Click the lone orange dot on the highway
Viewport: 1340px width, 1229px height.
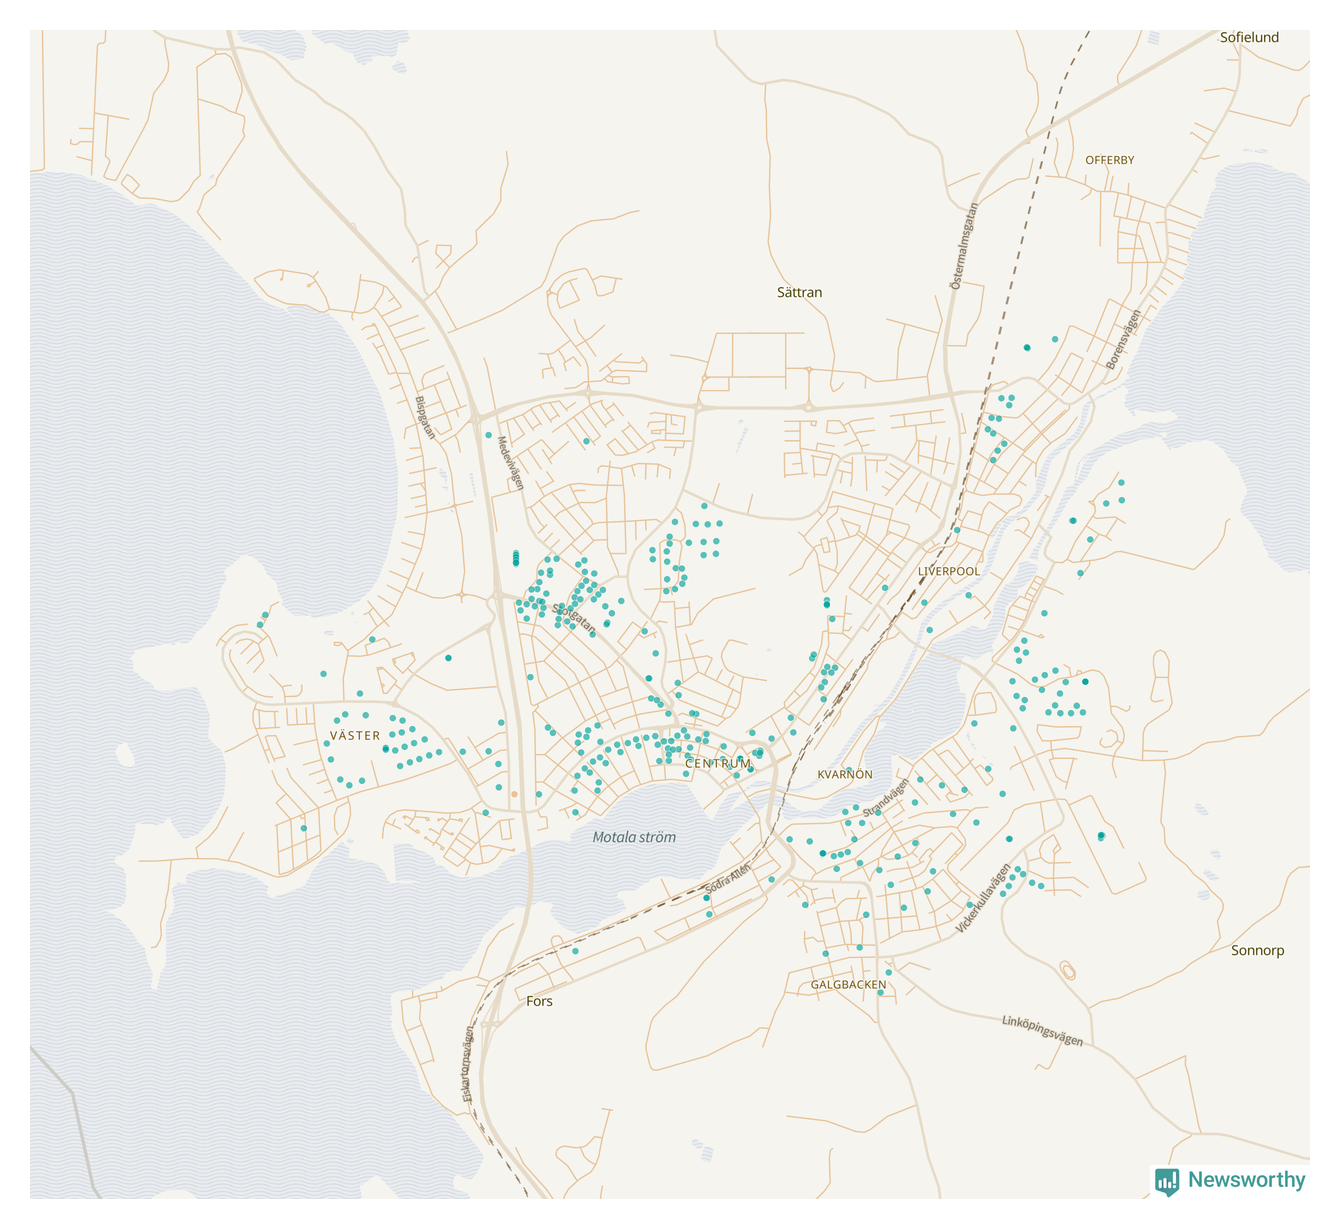coord(515,794)
